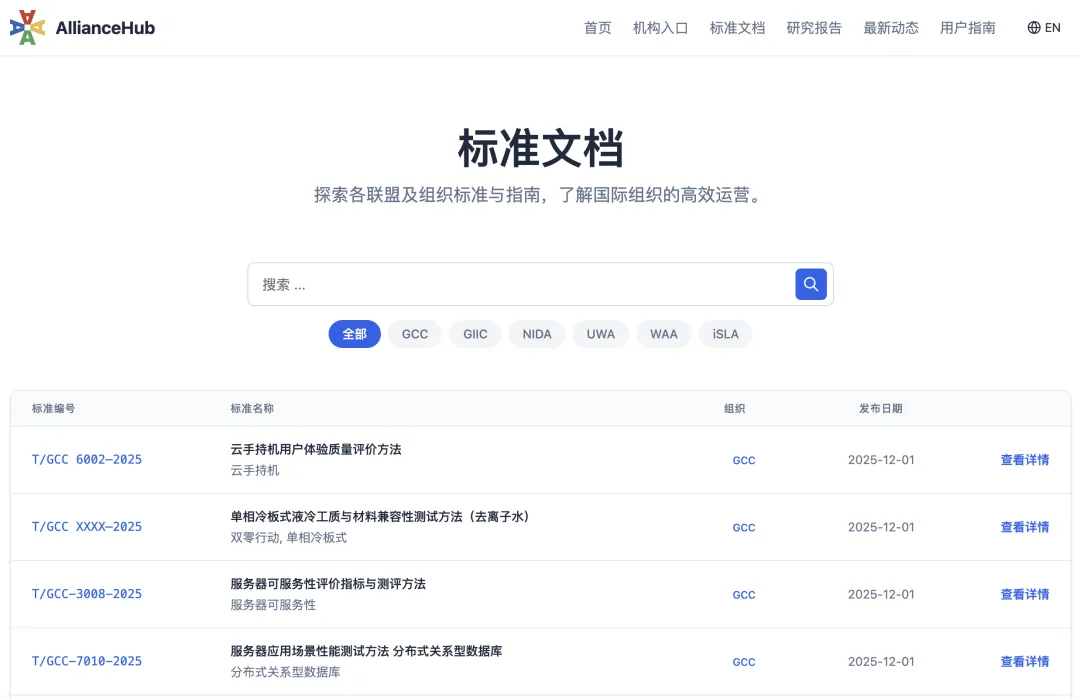Open standard T/GCC 6002-2025 link

pyautogui.click(x=87, y=460)
